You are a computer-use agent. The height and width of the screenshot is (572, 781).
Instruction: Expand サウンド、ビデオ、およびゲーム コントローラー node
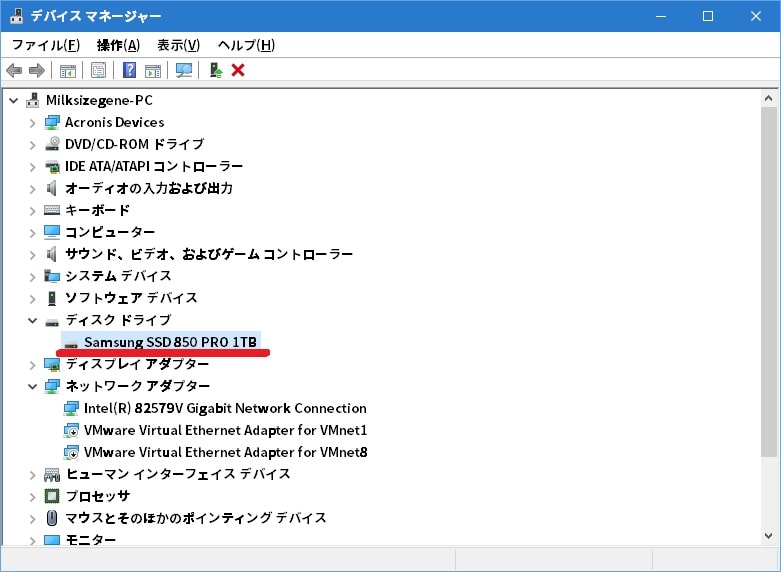[32, 255]
